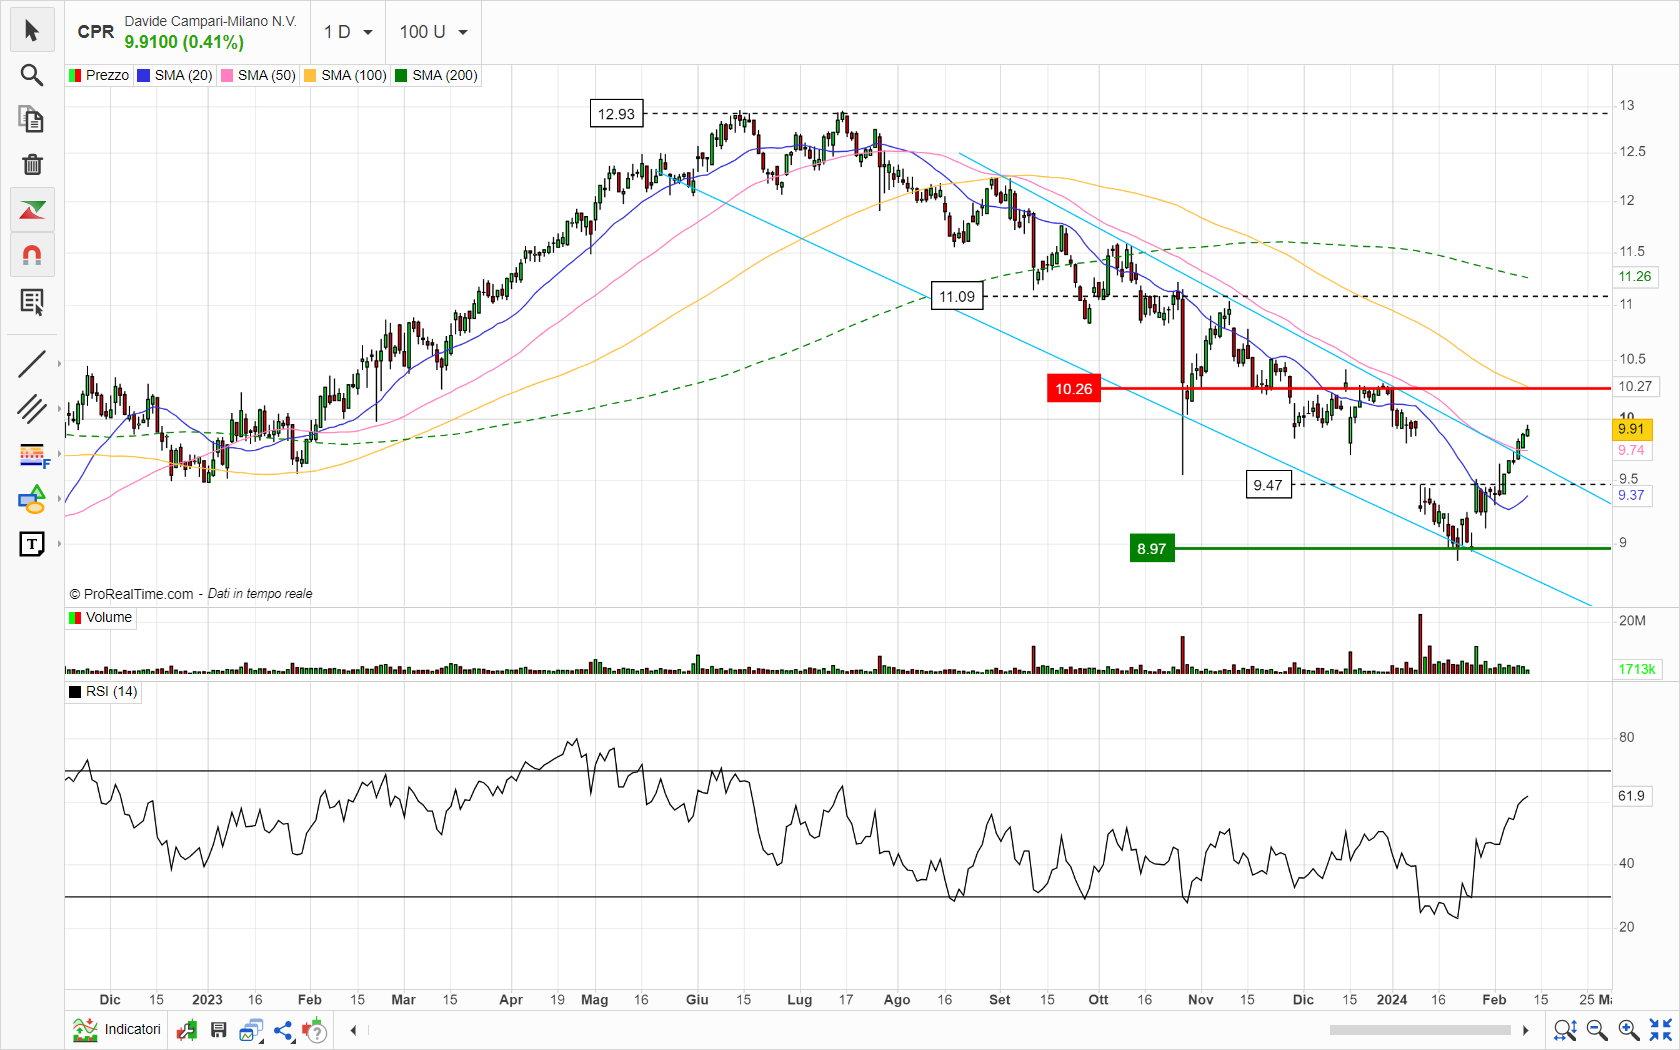1680x1050 pixels.
Task: Select the geometric shapes drawing tool
Action: [32, 499]
